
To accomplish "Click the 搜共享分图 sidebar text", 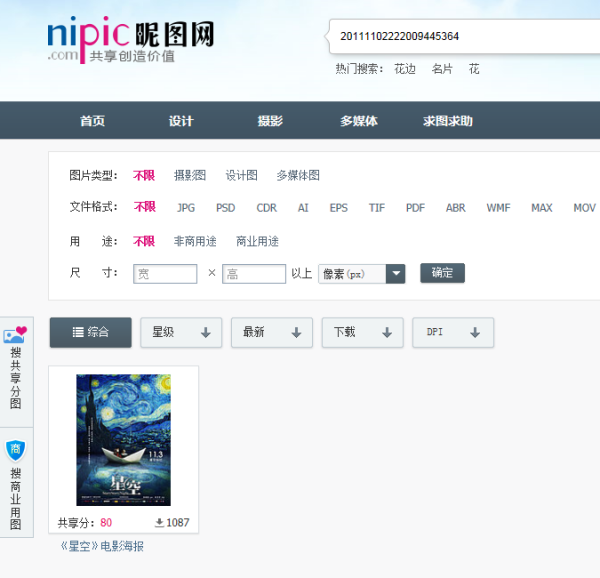I will (x=15, y=378).
